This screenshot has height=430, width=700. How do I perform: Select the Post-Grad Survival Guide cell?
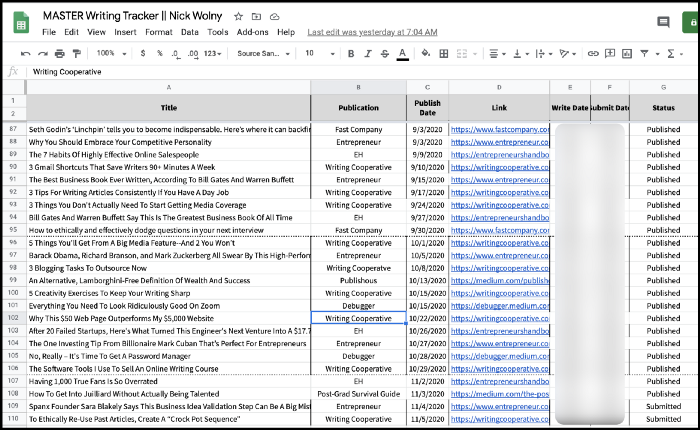click(358, 394)
